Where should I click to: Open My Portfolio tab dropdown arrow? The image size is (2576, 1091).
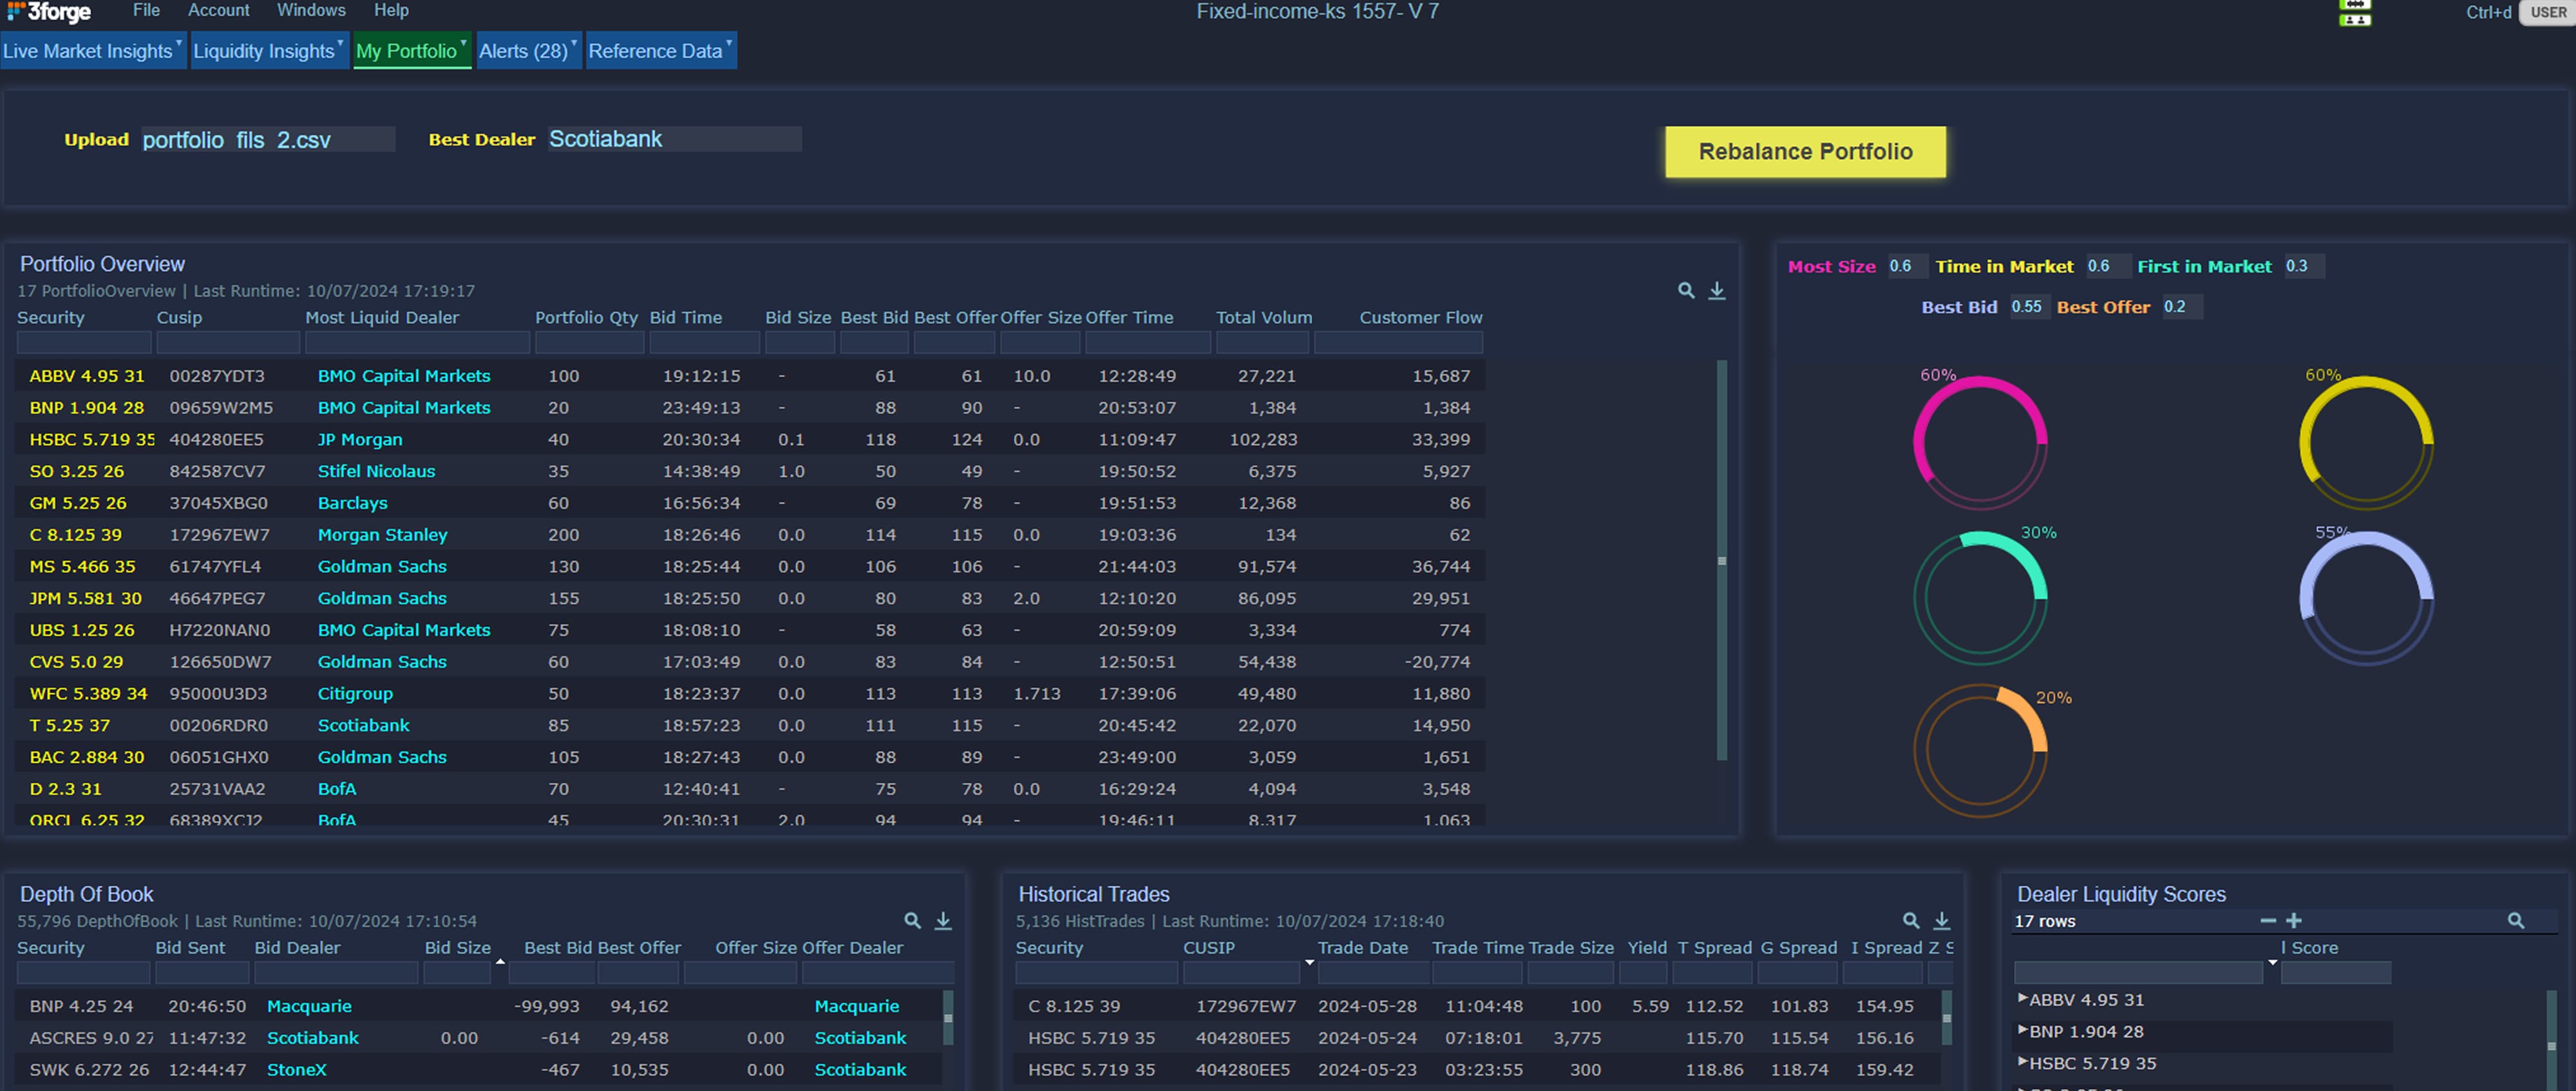point(463,42)
